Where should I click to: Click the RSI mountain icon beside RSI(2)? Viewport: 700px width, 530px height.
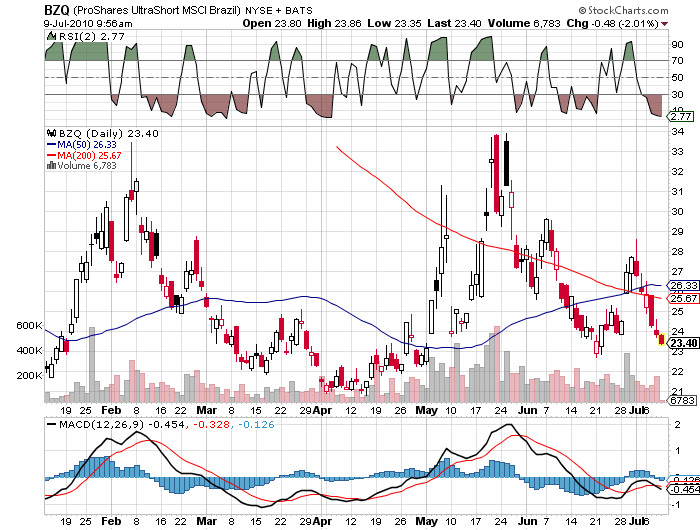point(52,36)
